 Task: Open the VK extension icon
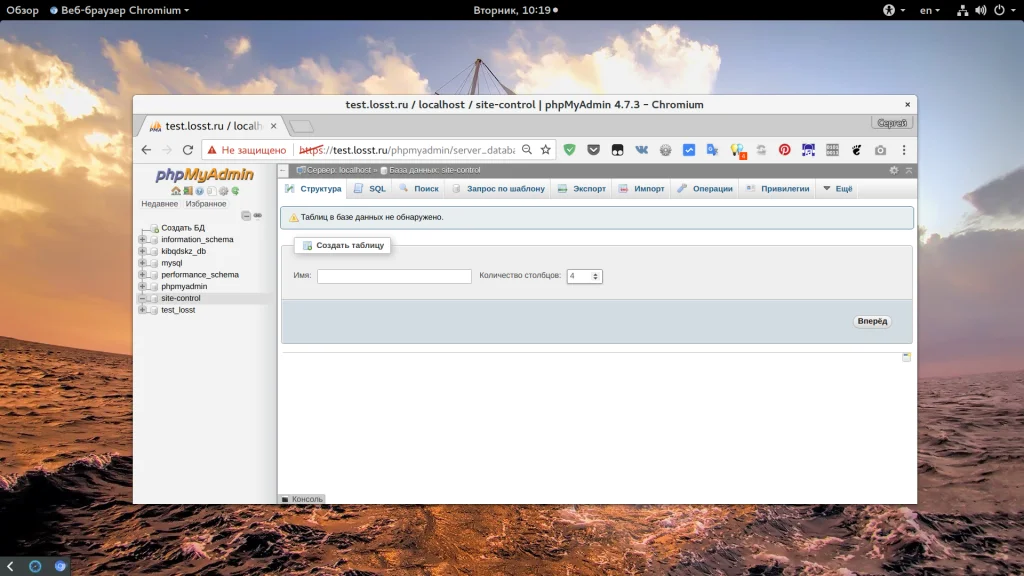tap(641, 150)
